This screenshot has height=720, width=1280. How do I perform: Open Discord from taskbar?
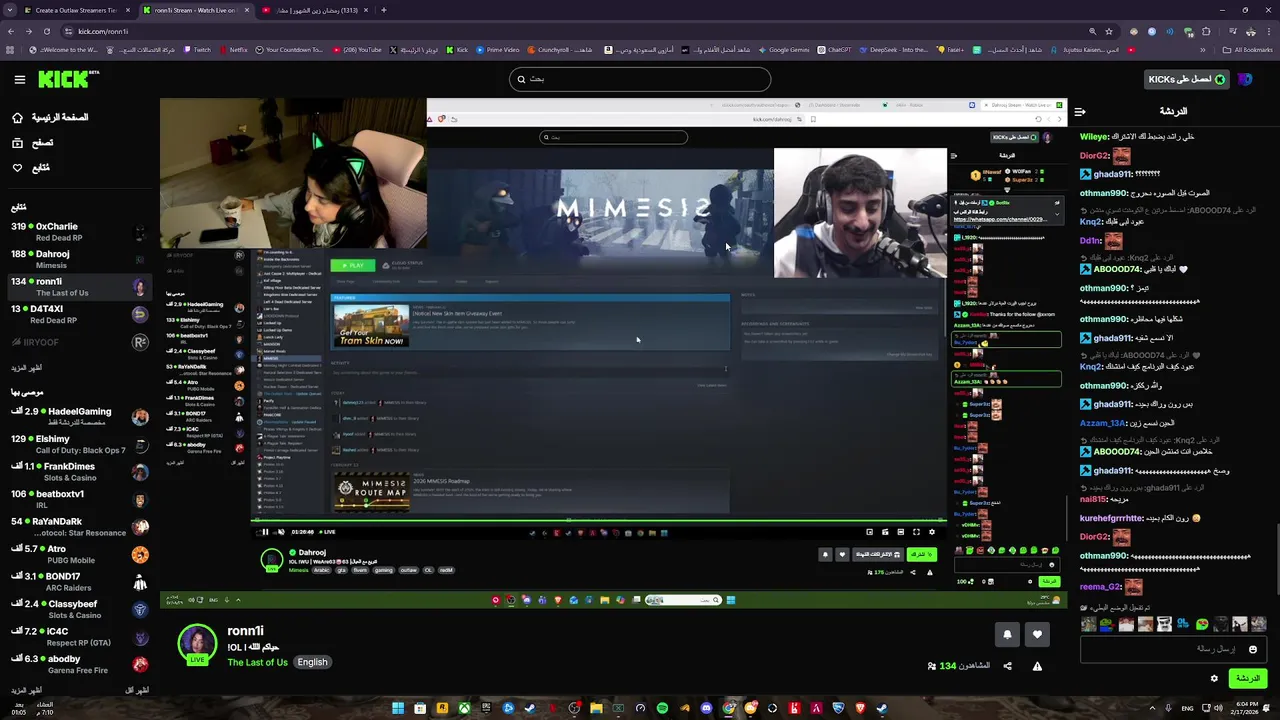[706, 708]
